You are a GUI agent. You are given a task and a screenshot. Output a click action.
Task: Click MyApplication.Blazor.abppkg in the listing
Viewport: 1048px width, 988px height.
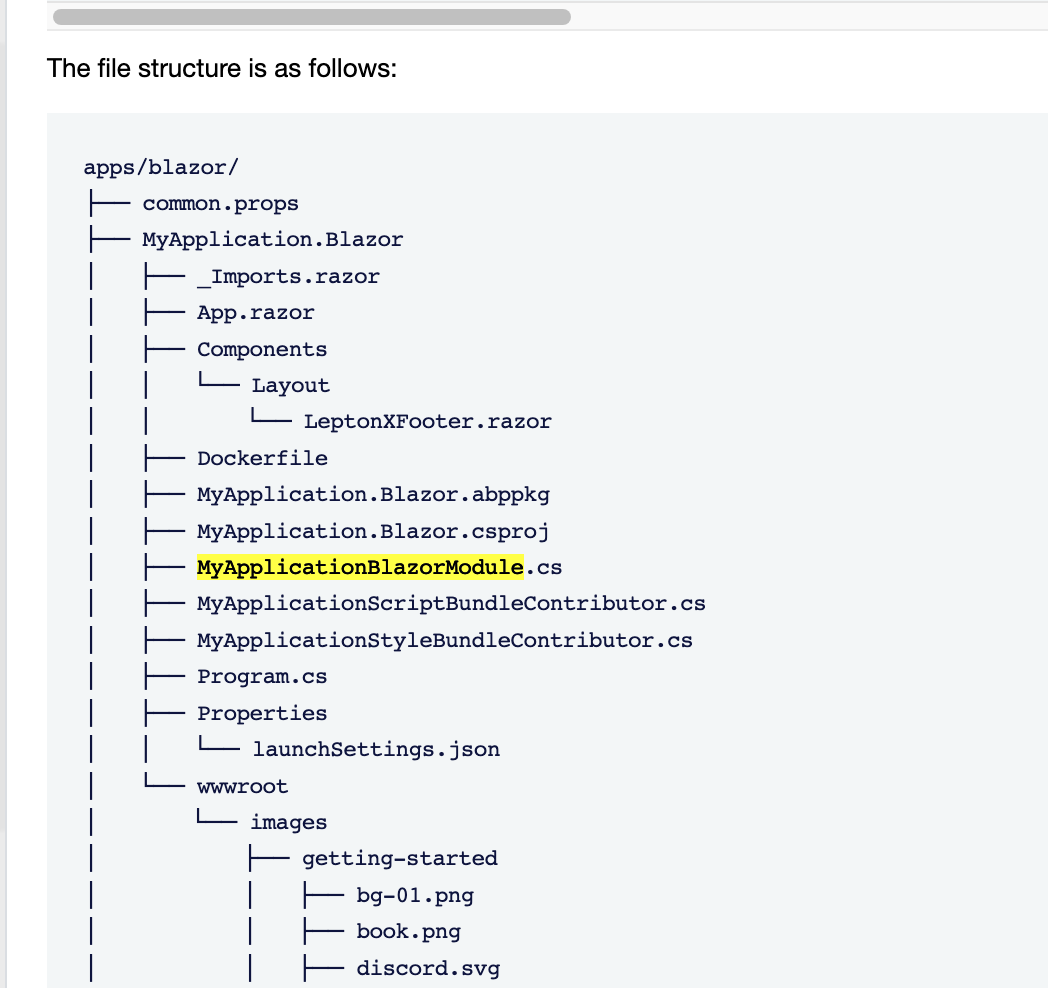374,495
